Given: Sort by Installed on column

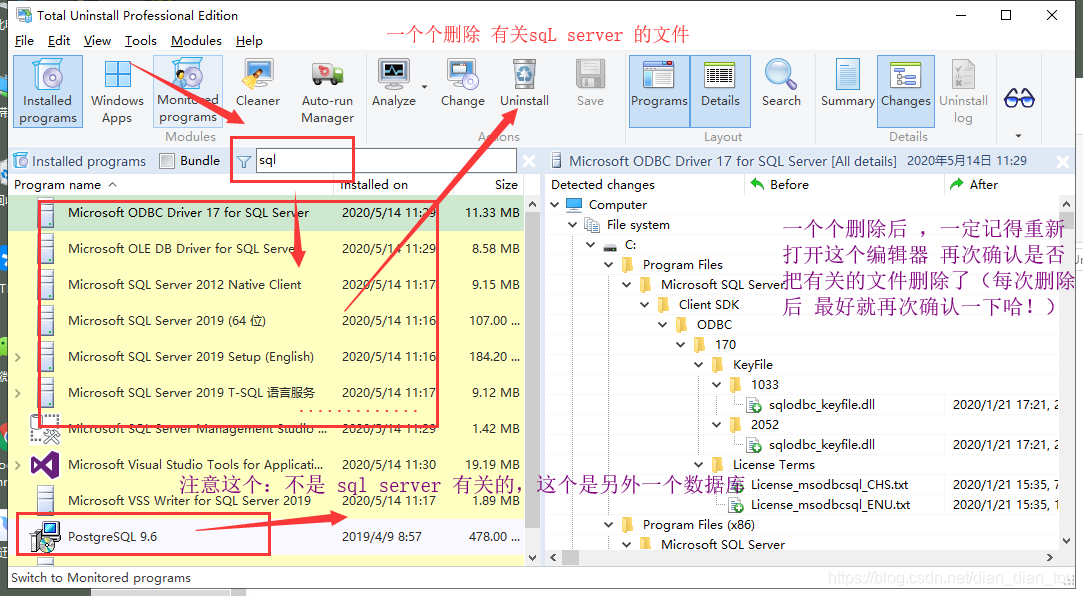Looking at the screenshot, I should coord(393,184).
